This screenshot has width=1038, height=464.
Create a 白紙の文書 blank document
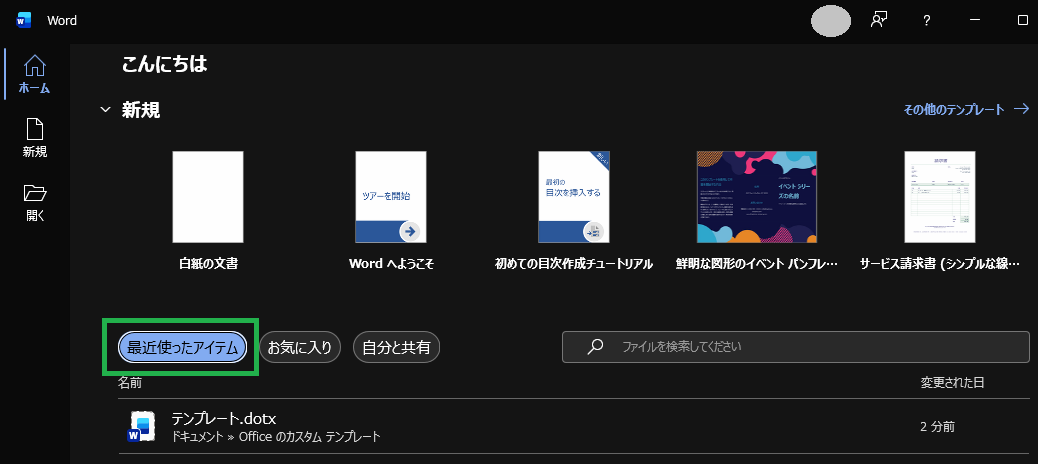tap(208, 210)
